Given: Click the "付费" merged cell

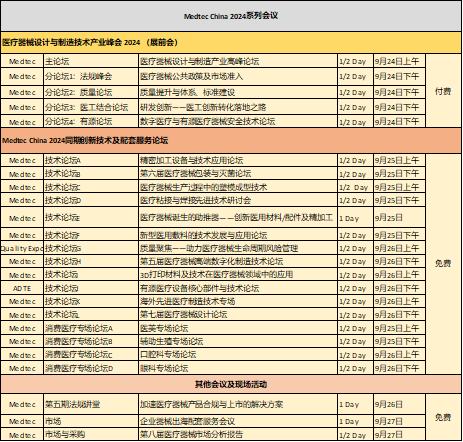Looking at the screenshot, I should 443,91.
